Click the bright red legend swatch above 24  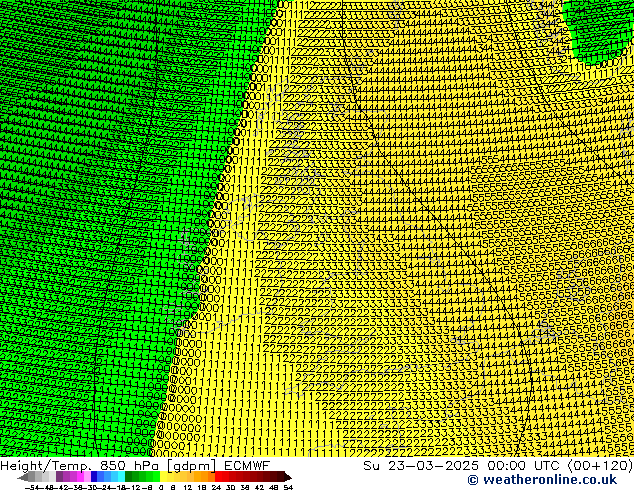click(x=218, y=477)
